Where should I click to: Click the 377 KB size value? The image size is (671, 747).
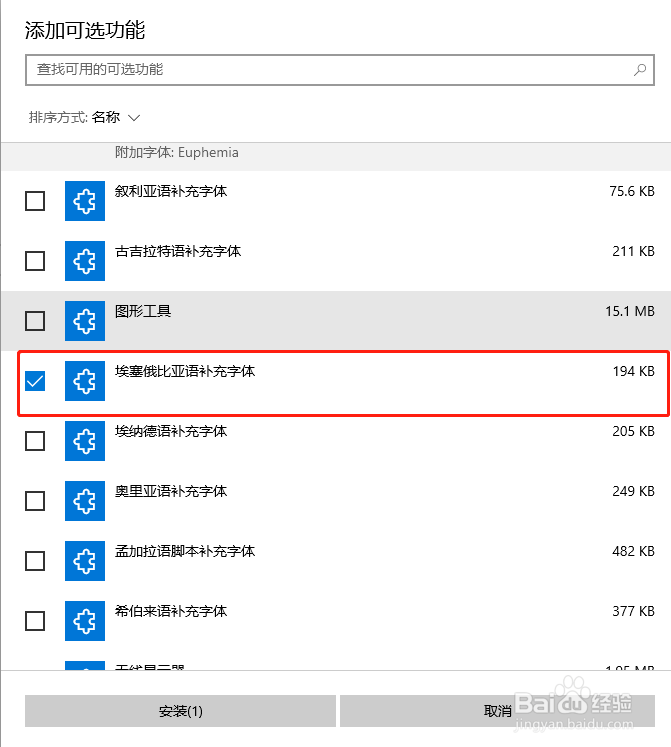pyautogui.click(x=633, y=612)
